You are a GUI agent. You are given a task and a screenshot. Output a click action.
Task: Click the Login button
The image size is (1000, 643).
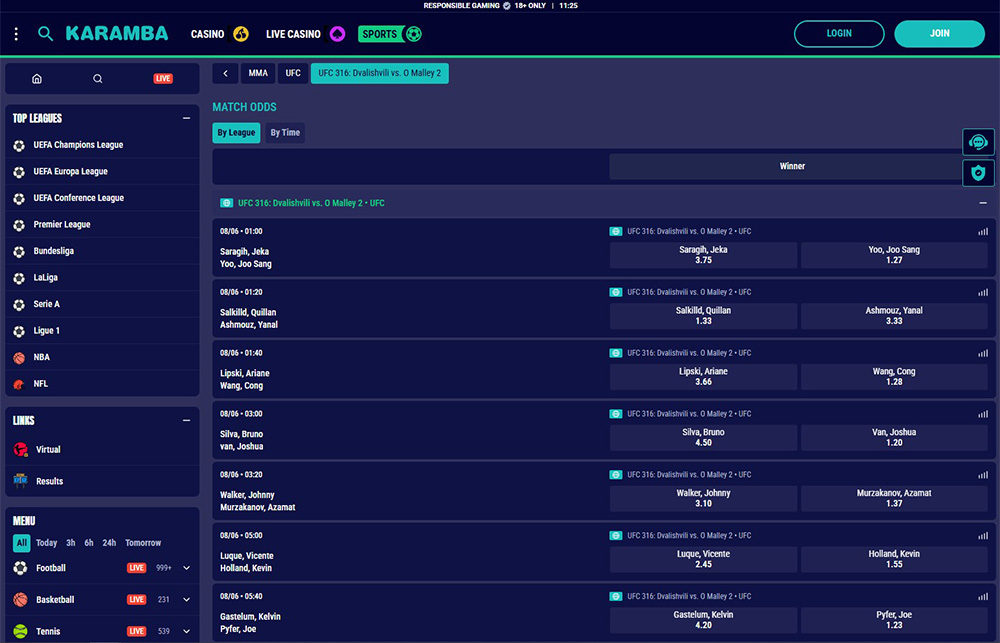coord(839,34)
